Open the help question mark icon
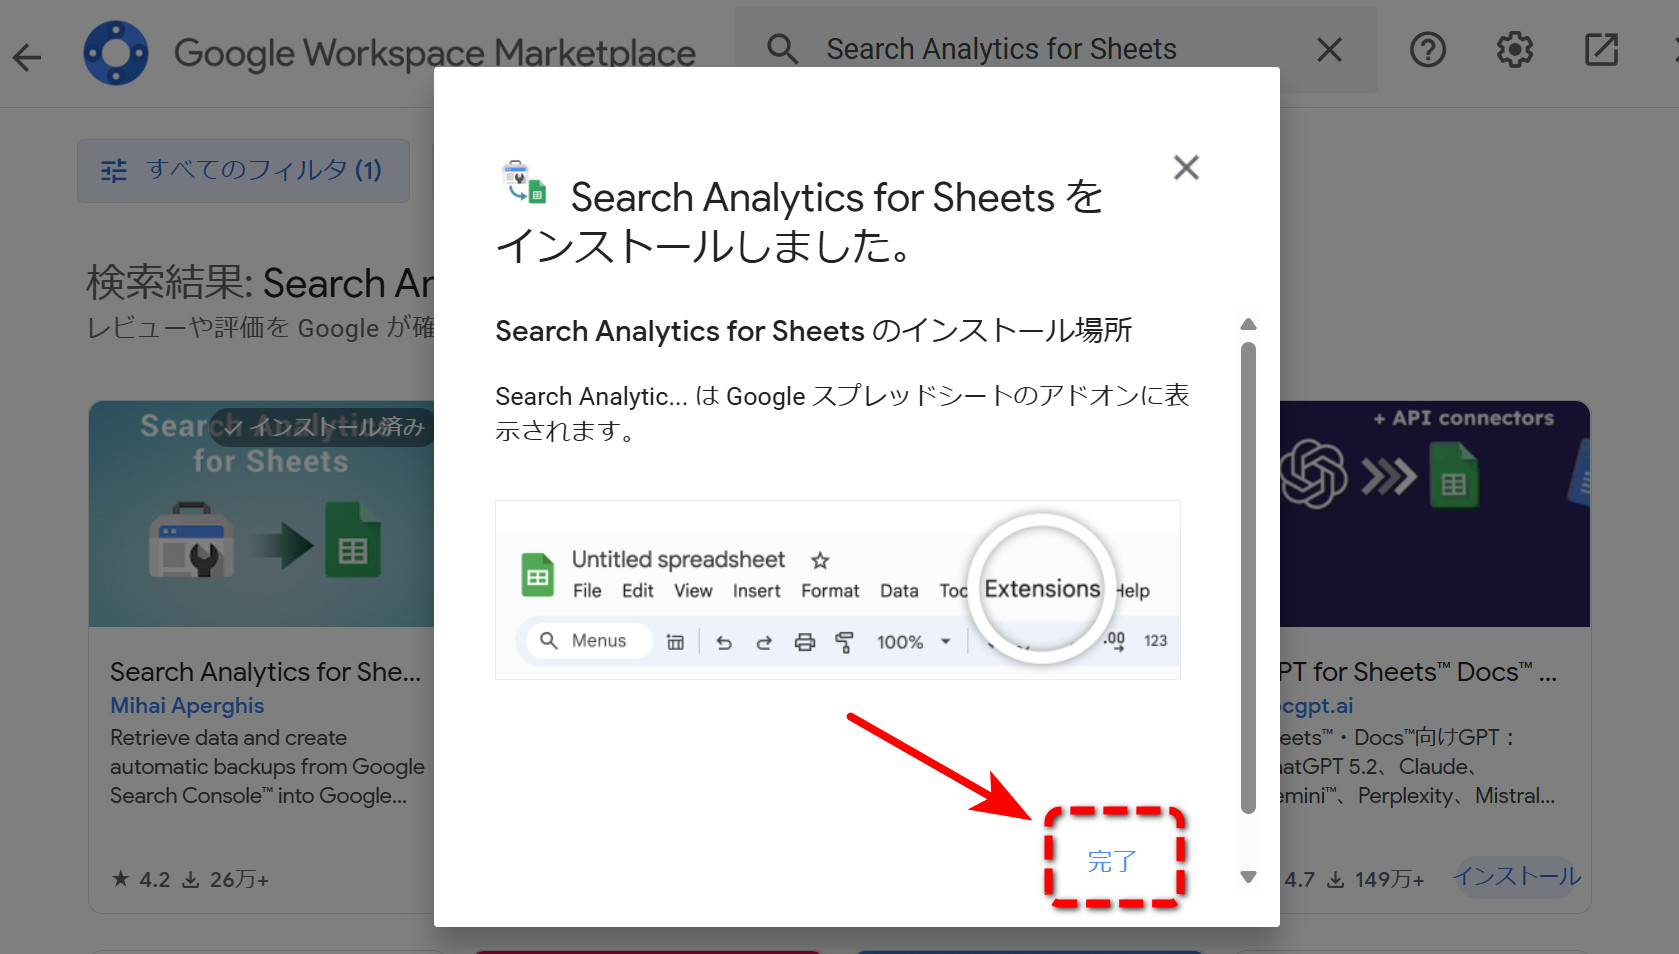This screenshot has height=954, width=1679. coord(1427,49)
